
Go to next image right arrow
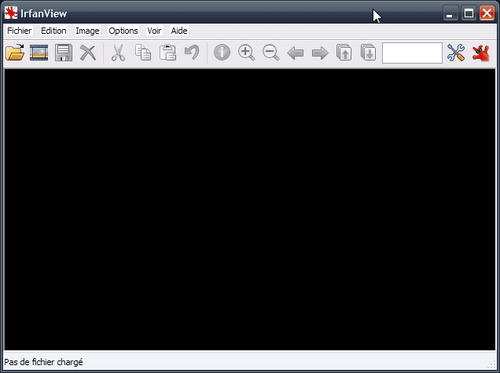coord(320,53)
